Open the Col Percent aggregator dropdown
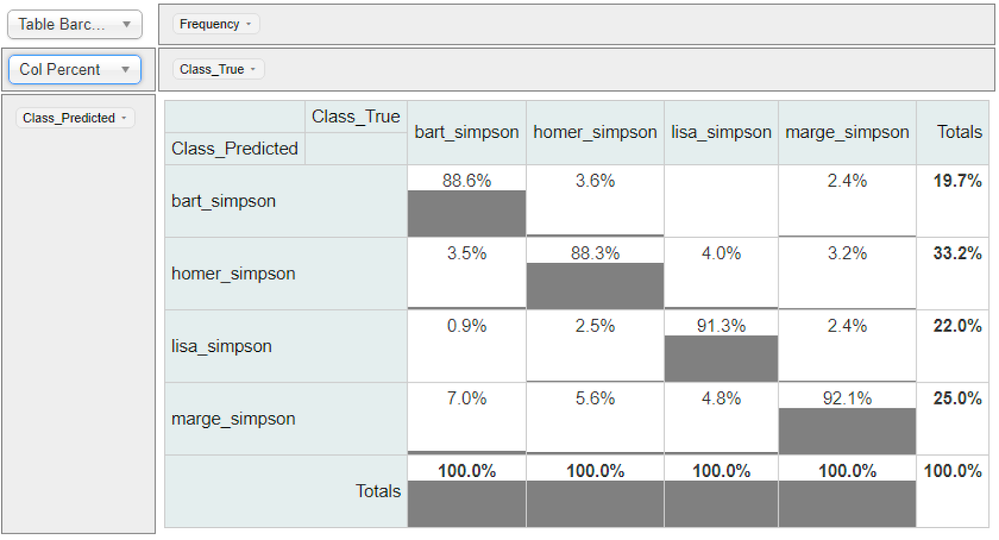 [x=75, y=69]
